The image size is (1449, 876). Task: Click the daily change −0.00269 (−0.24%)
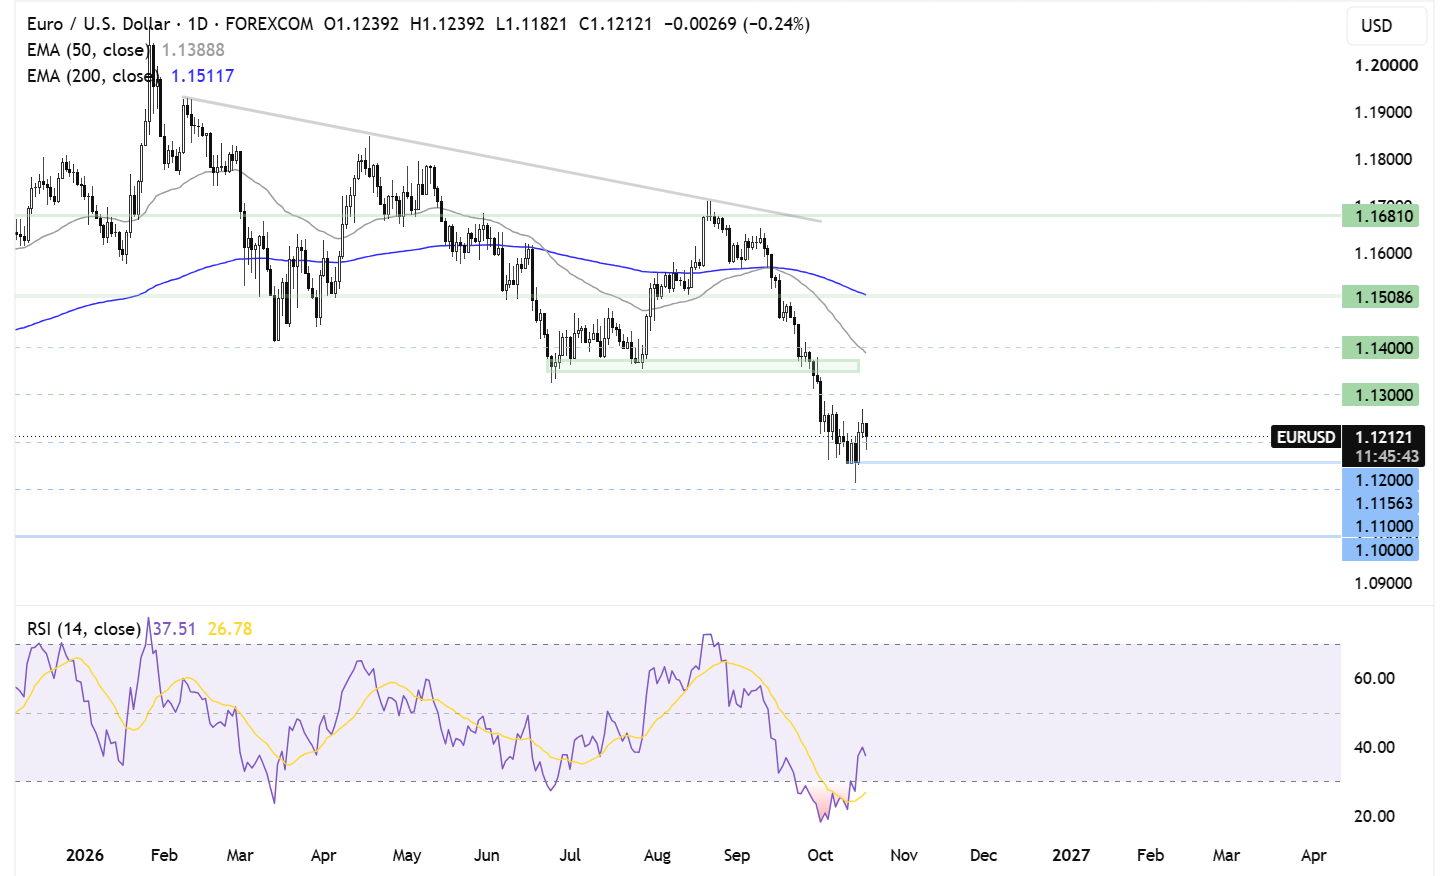pyautogui.click(x=737, y=24)
